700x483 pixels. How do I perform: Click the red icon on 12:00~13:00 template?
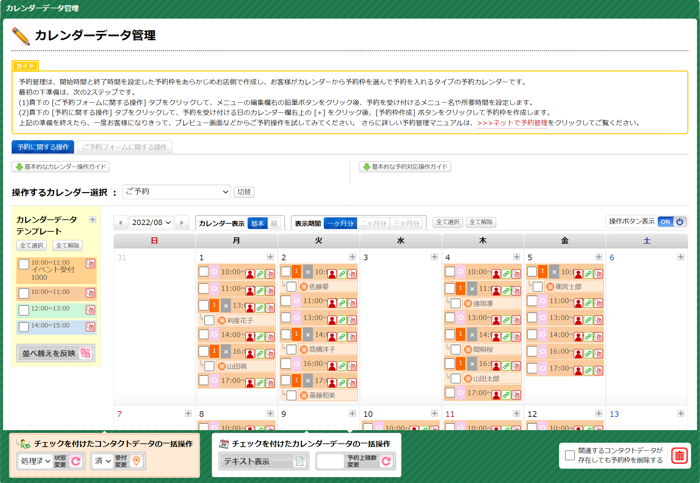(90, 310)
